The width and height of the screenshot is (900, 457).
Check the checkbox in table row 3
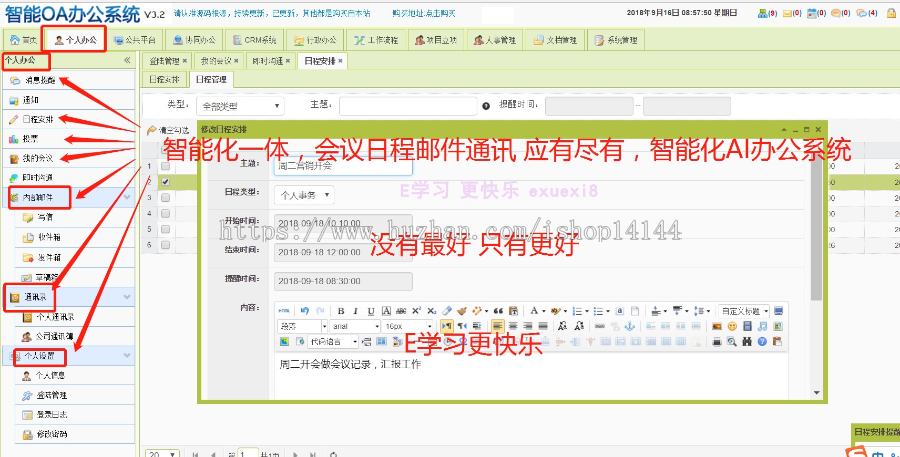pyautogui.click(x=165, y=197)
